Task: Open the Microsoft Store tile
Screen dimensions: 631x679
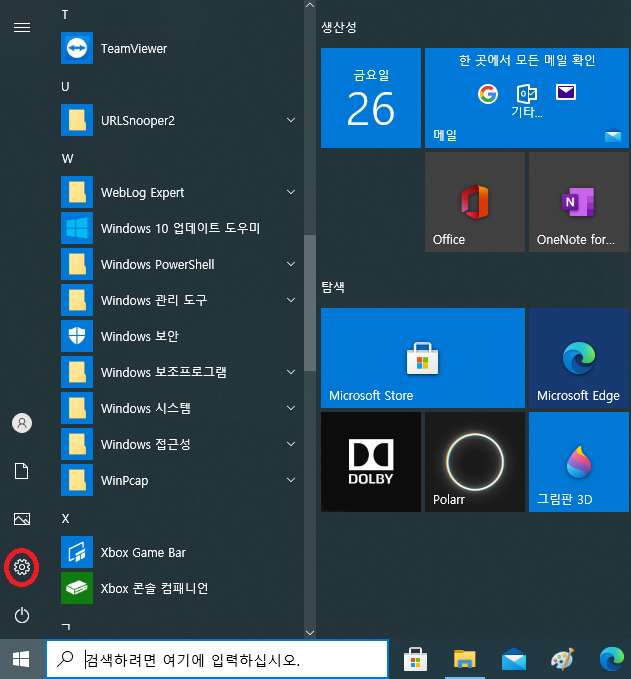Action: pos(423,358)
